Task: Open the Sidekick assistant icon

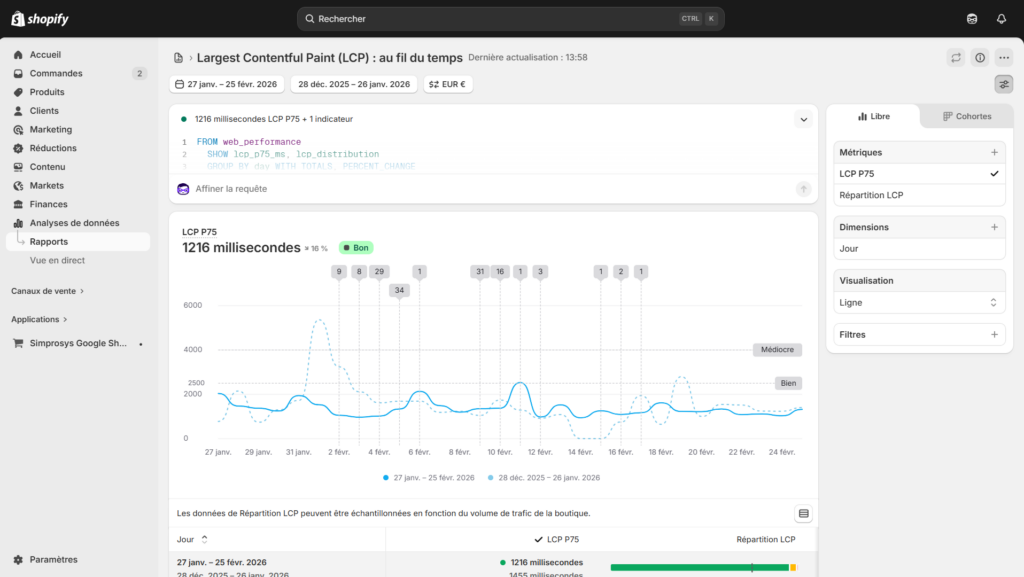Action: point(971,18)
